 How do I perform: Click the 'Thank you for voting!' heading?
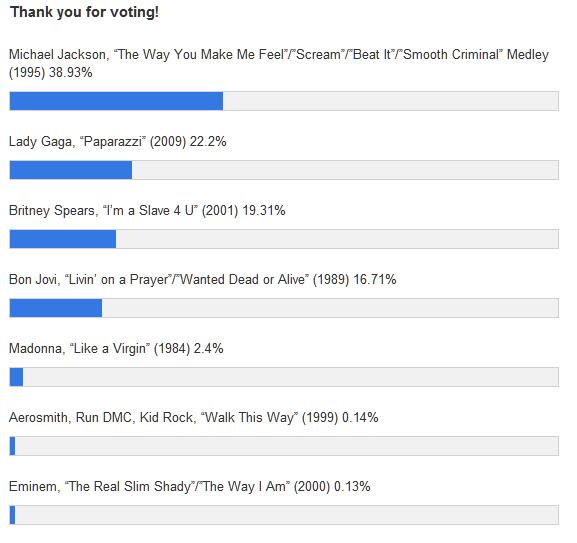[84, 12]
